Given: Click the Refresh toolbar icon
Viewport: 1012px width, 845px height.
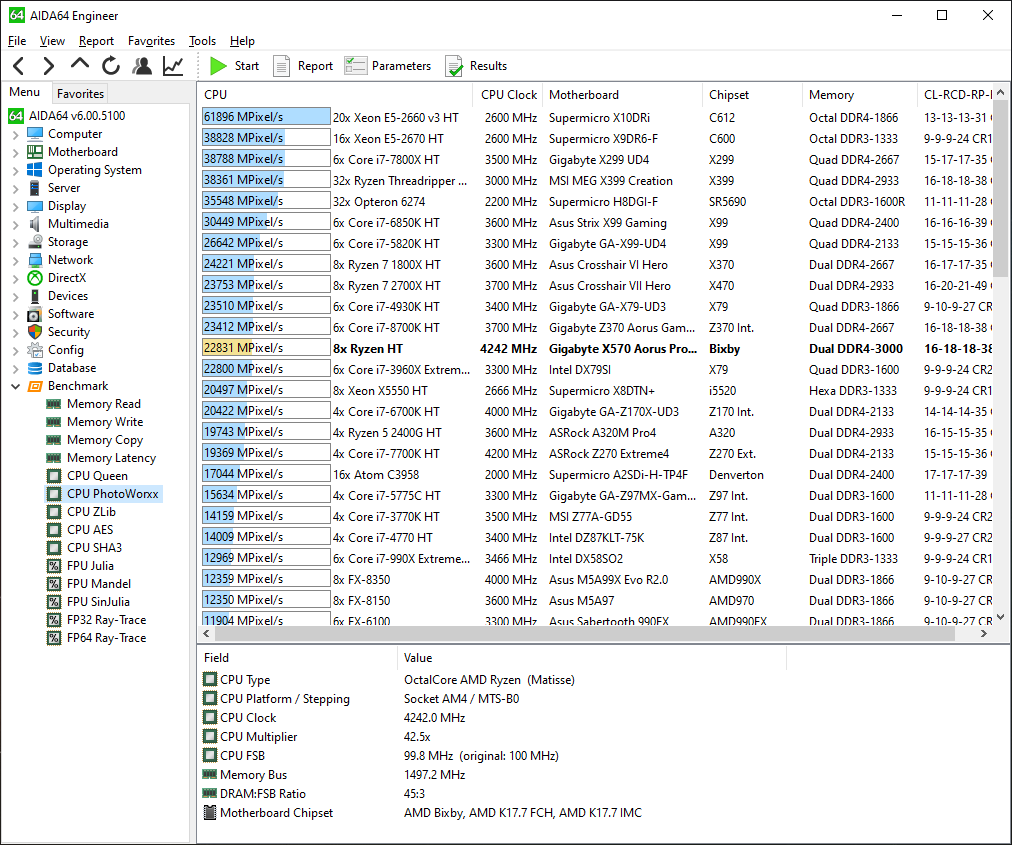Looking at the screenshot, I should [x=111, y=66].
